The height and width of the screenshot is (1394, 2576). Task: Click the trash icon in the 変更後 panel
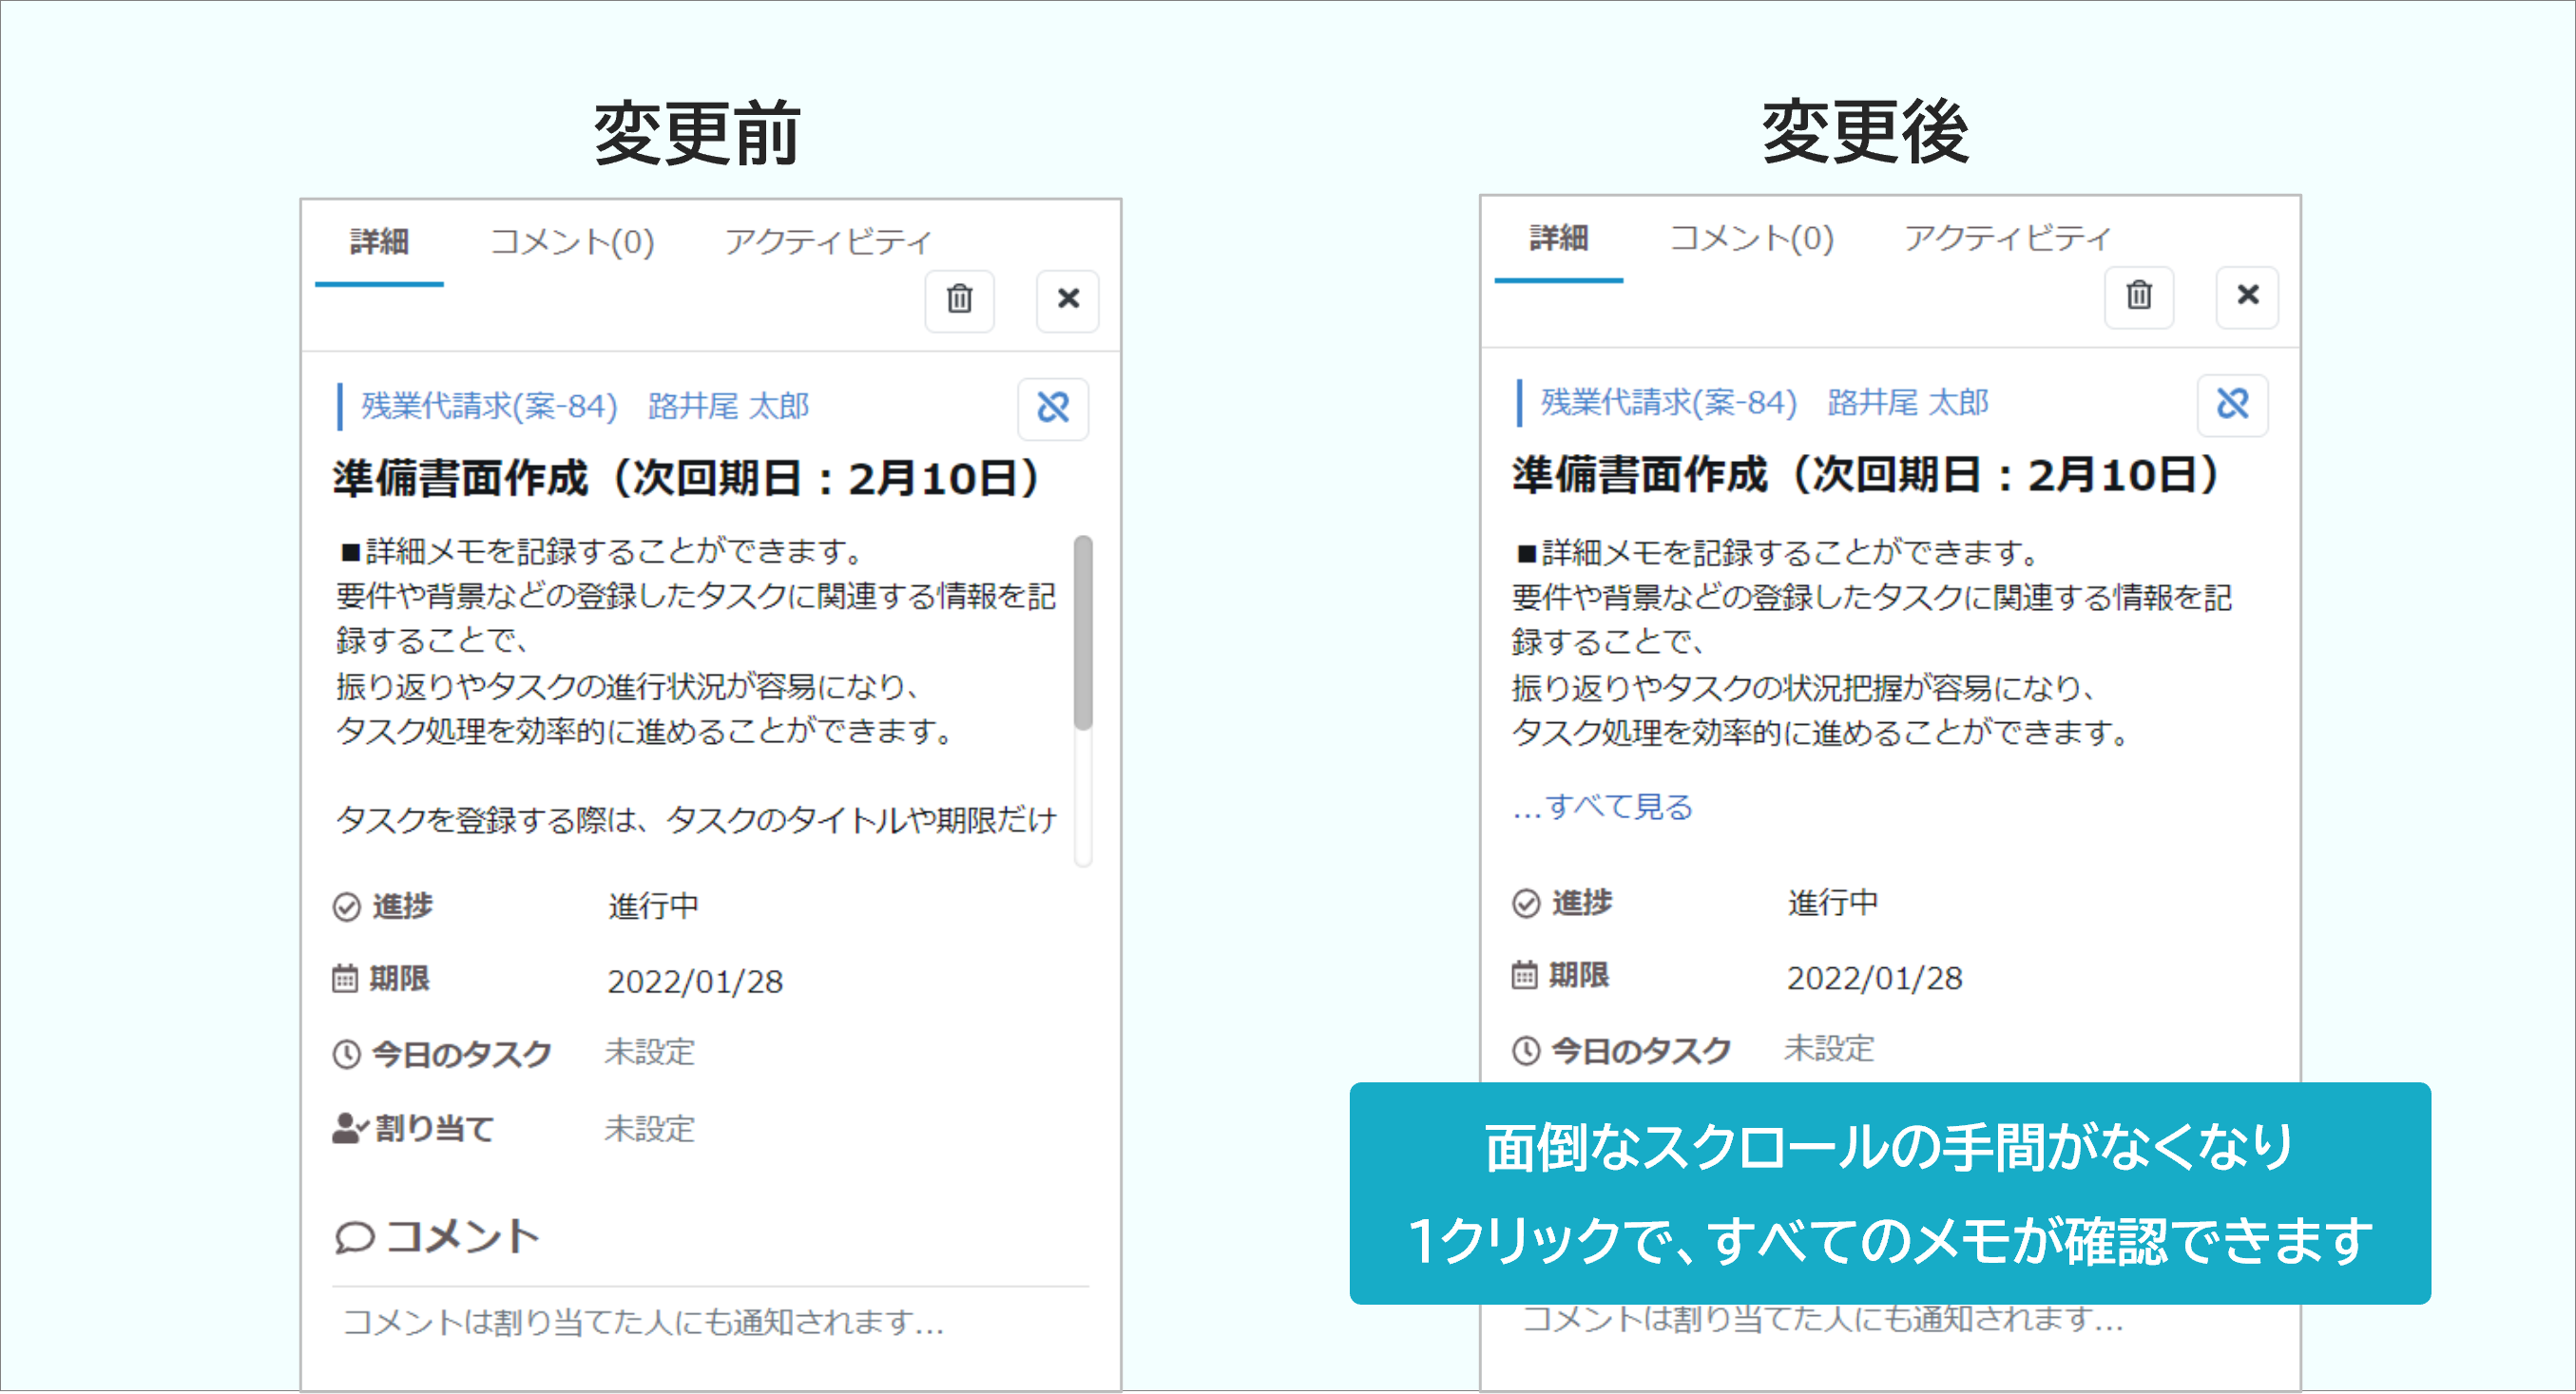(2138, 296)
